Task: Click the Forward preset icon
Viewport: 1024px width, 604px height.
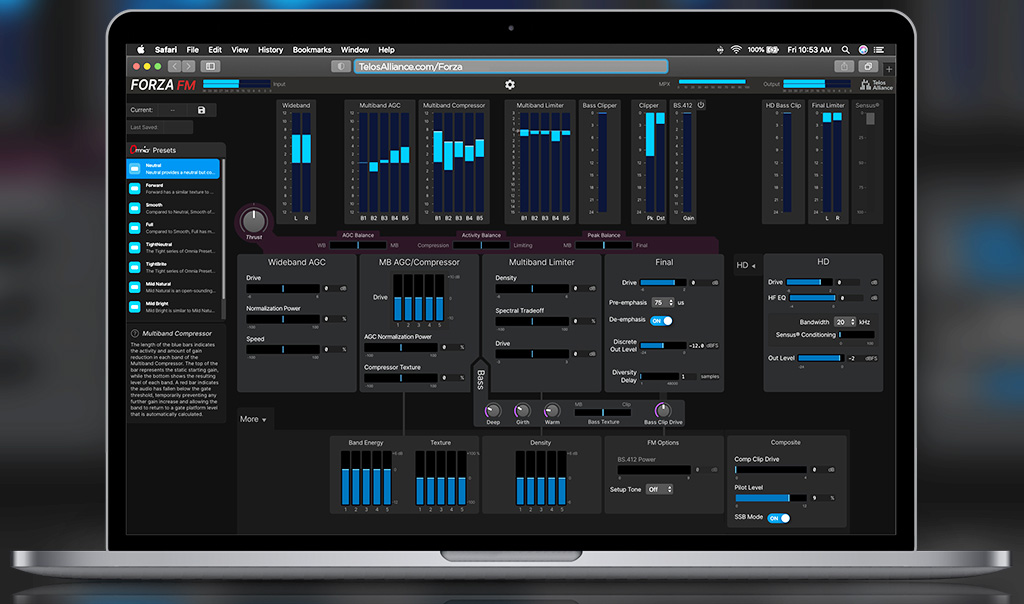Action: [x=135, y=189]
